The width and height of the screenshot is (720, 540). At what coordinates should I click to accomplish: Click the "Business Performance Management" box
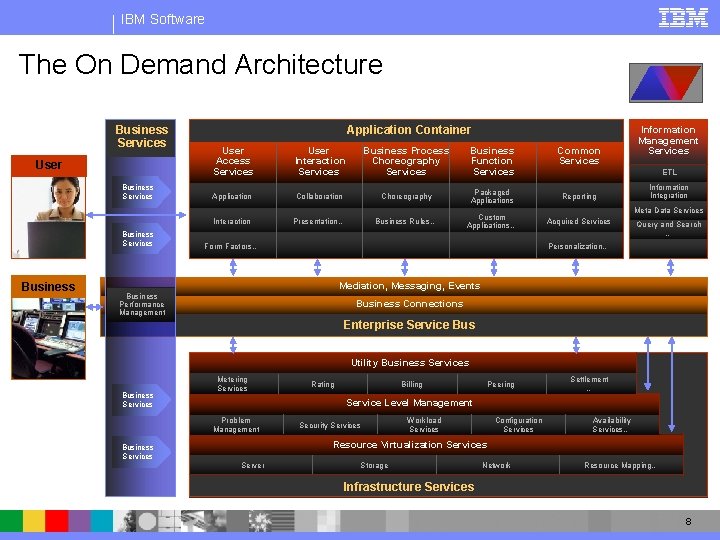pos(141,304)
